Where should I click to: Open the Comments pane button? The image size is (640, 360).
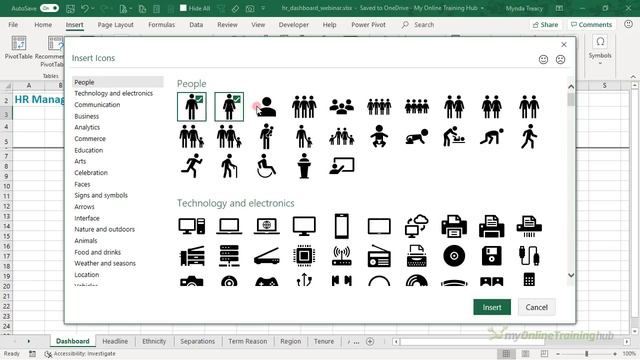point(591,25)
